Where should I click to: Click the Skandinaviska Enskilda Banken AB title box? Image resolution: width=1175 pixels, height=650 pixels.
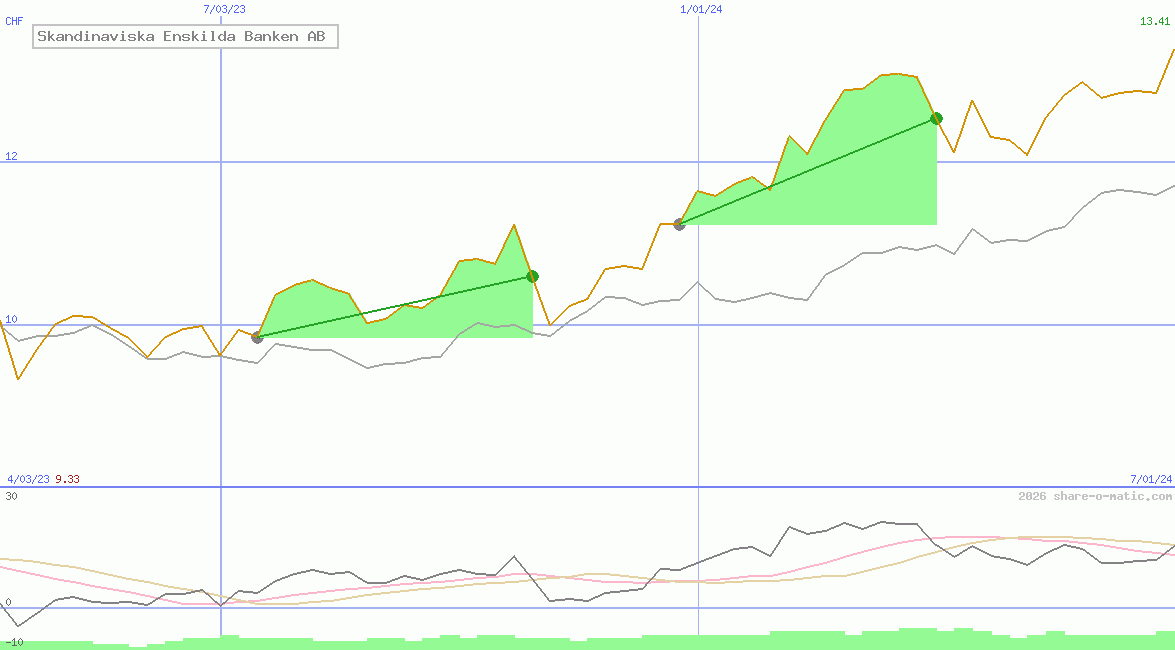[x=185, y=37]
